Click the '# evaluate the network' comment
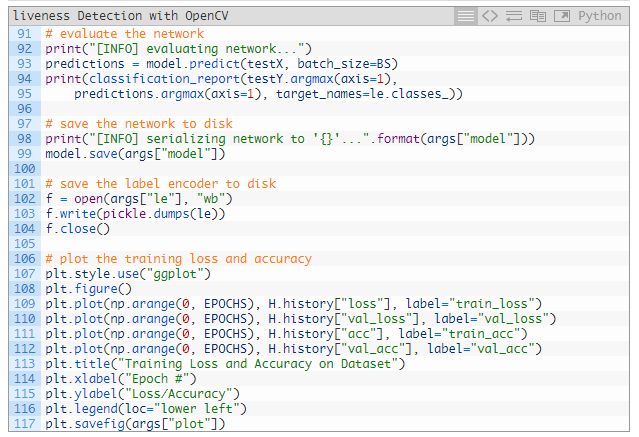The height and width of the screenshot is (437, 639). [124, 33]
